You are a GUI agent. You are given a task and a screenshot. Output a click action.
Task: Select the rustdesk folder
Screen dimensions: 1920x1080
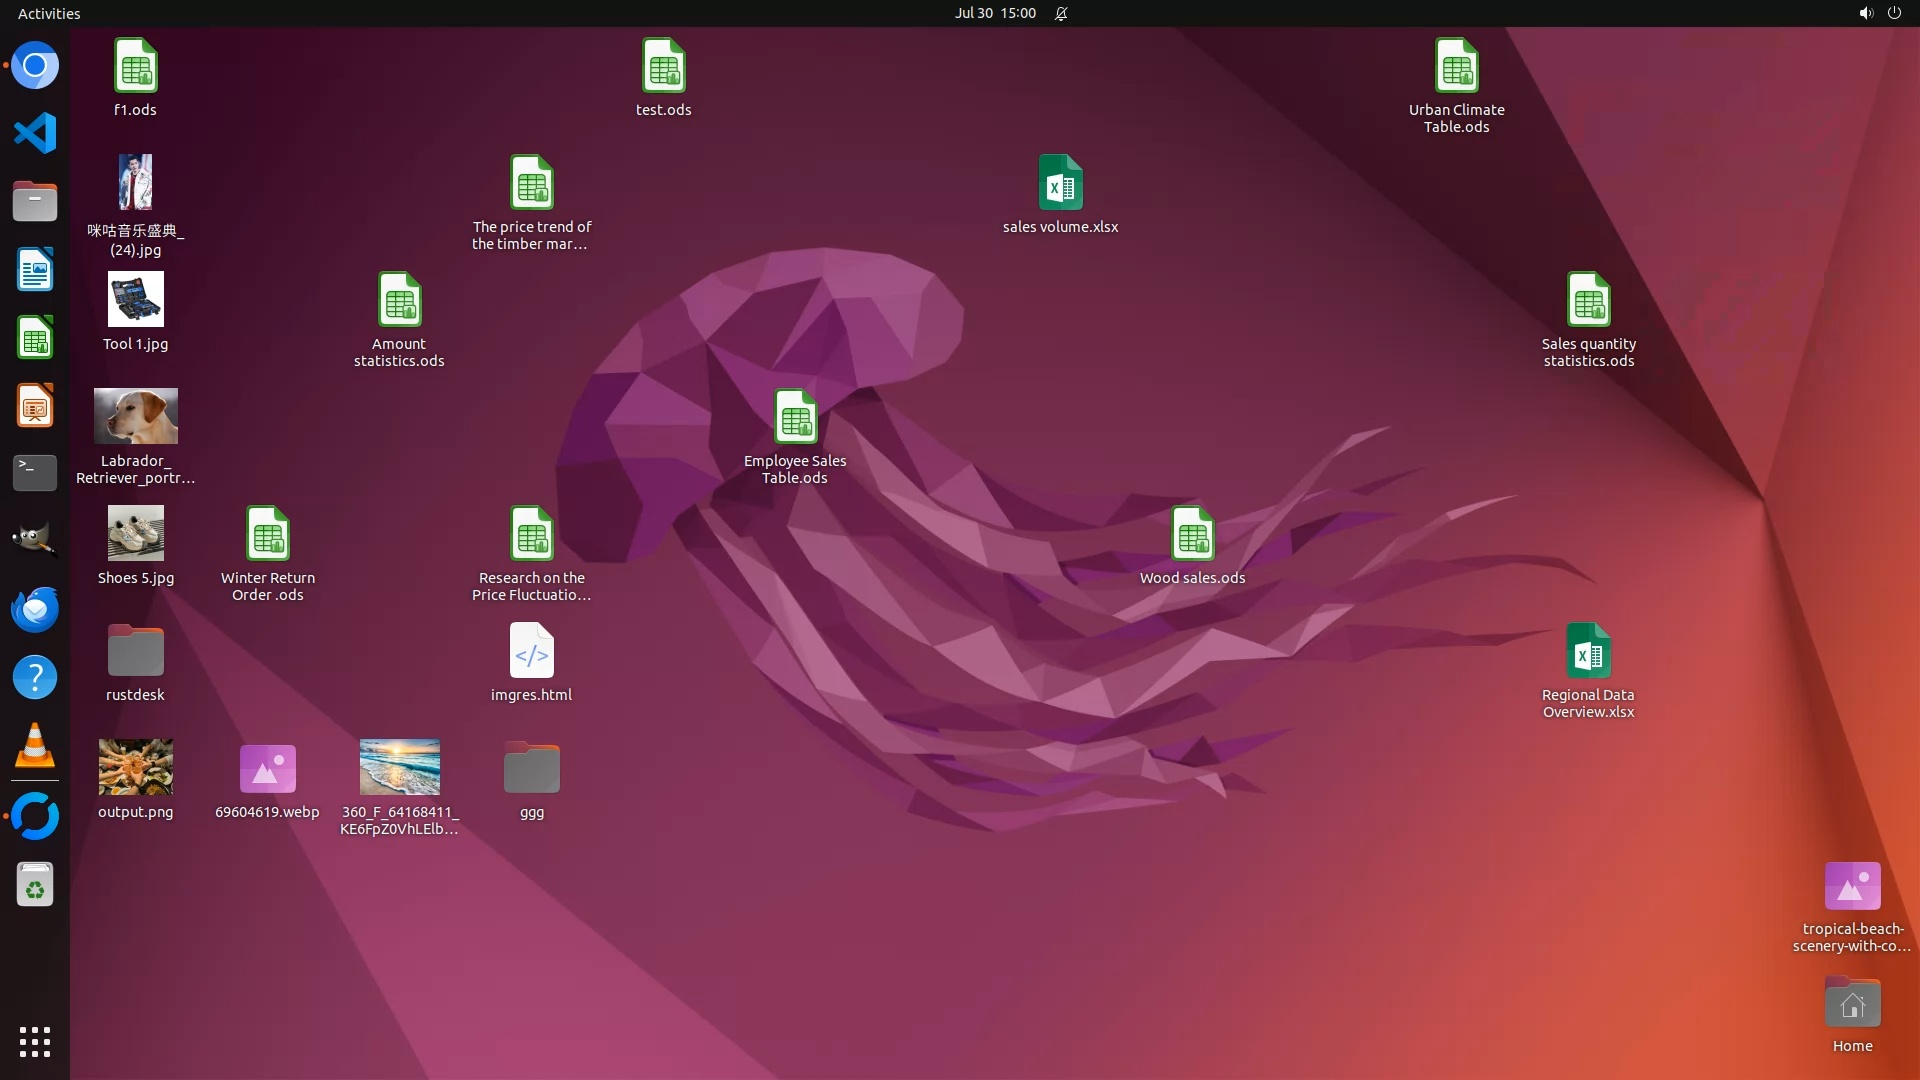[136, 652]
